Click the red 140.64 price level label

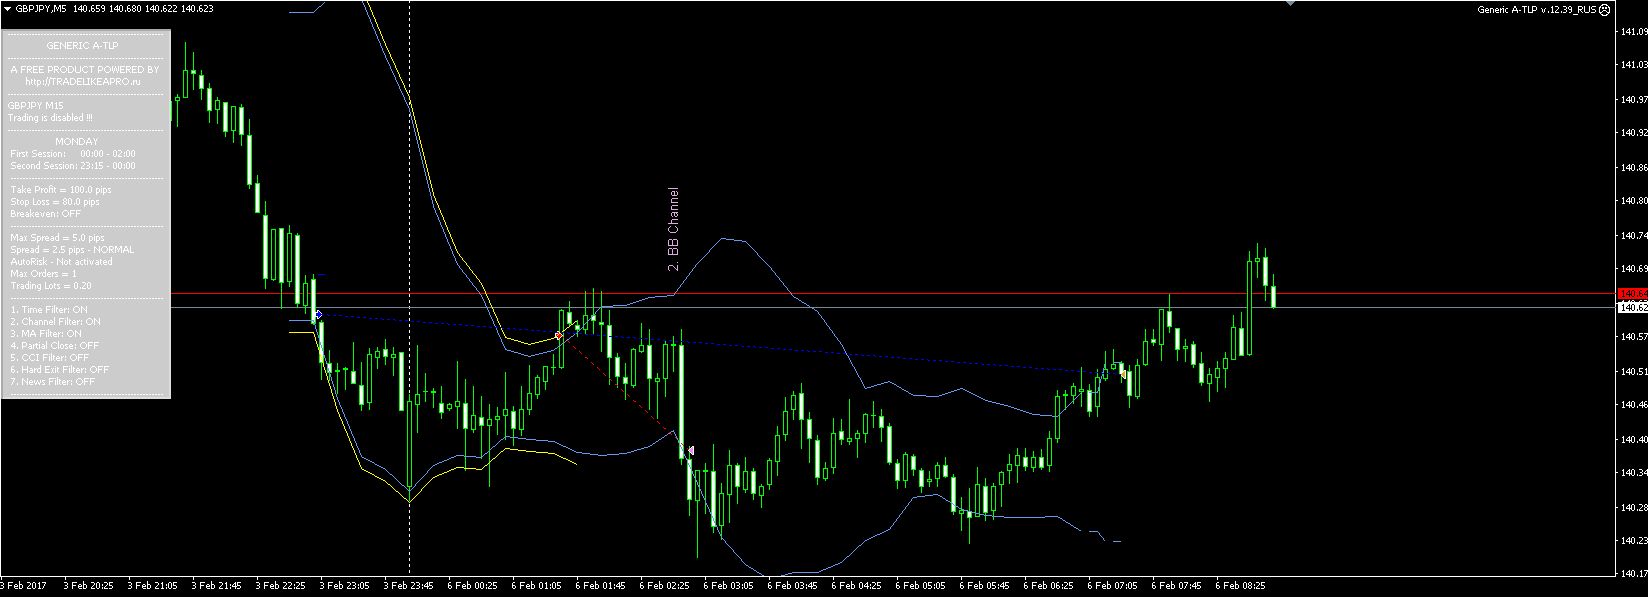point(1632,293)
